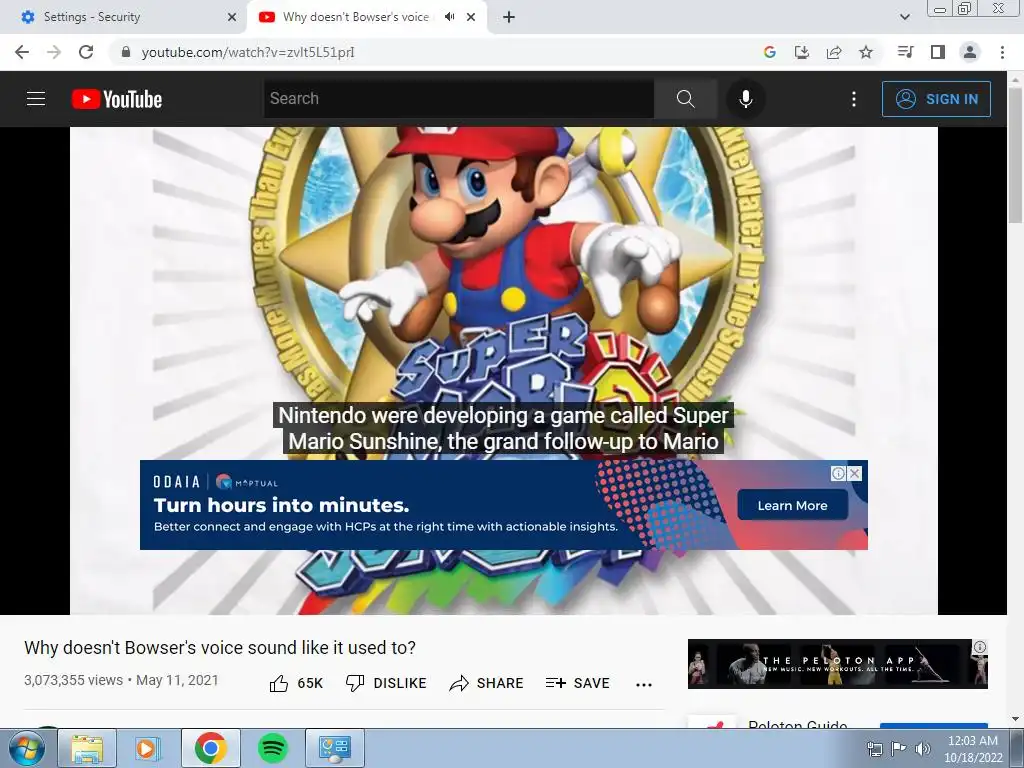Open the Peloton ad info icon

980,647
